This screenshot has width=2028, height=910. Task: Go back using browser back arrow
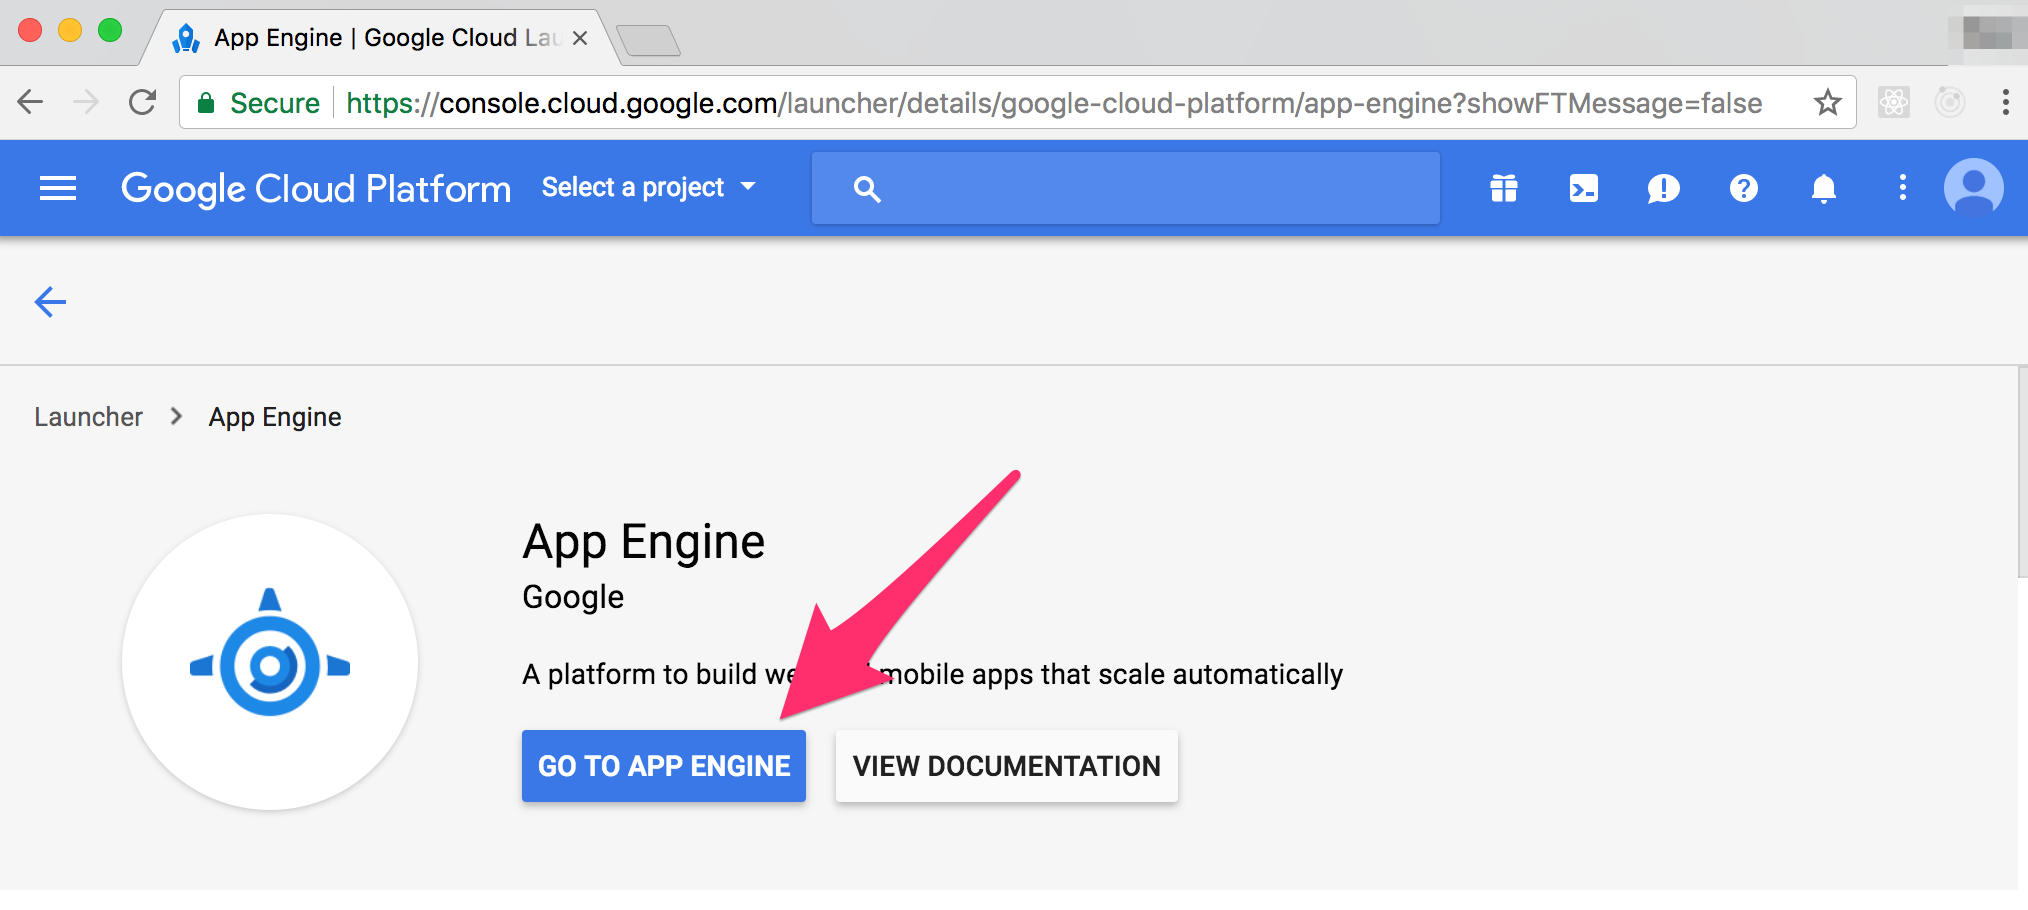pyautogui.click(x=31, y=102)
